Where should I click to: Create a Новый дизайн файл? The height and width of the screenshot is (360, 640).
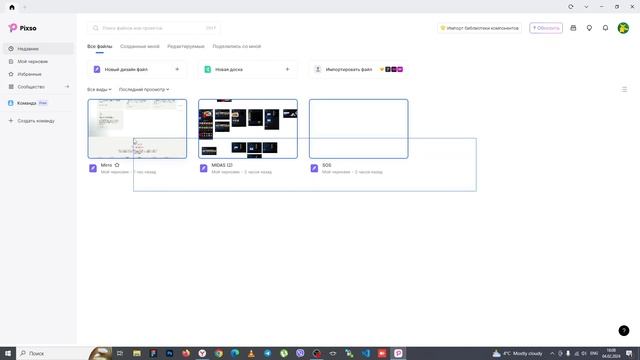click(137, 69)
